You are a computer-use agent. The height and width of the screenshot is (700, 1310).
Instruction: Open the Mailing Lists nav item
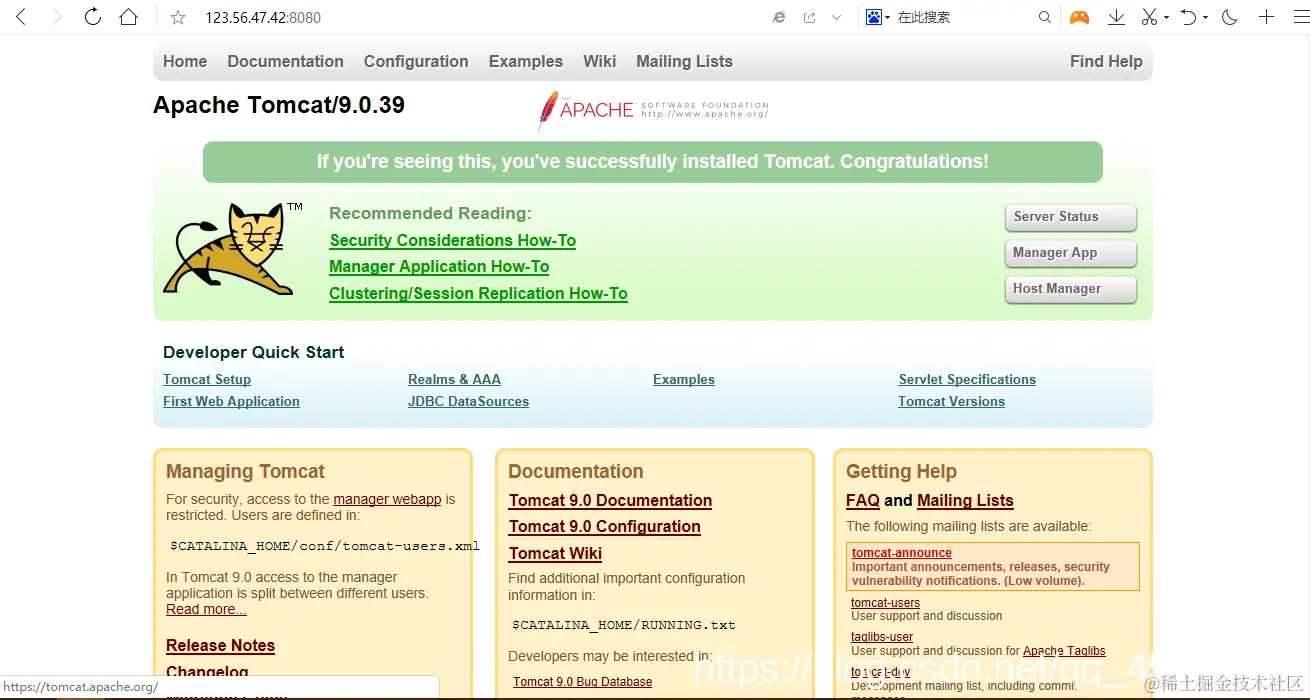[684, 61]
